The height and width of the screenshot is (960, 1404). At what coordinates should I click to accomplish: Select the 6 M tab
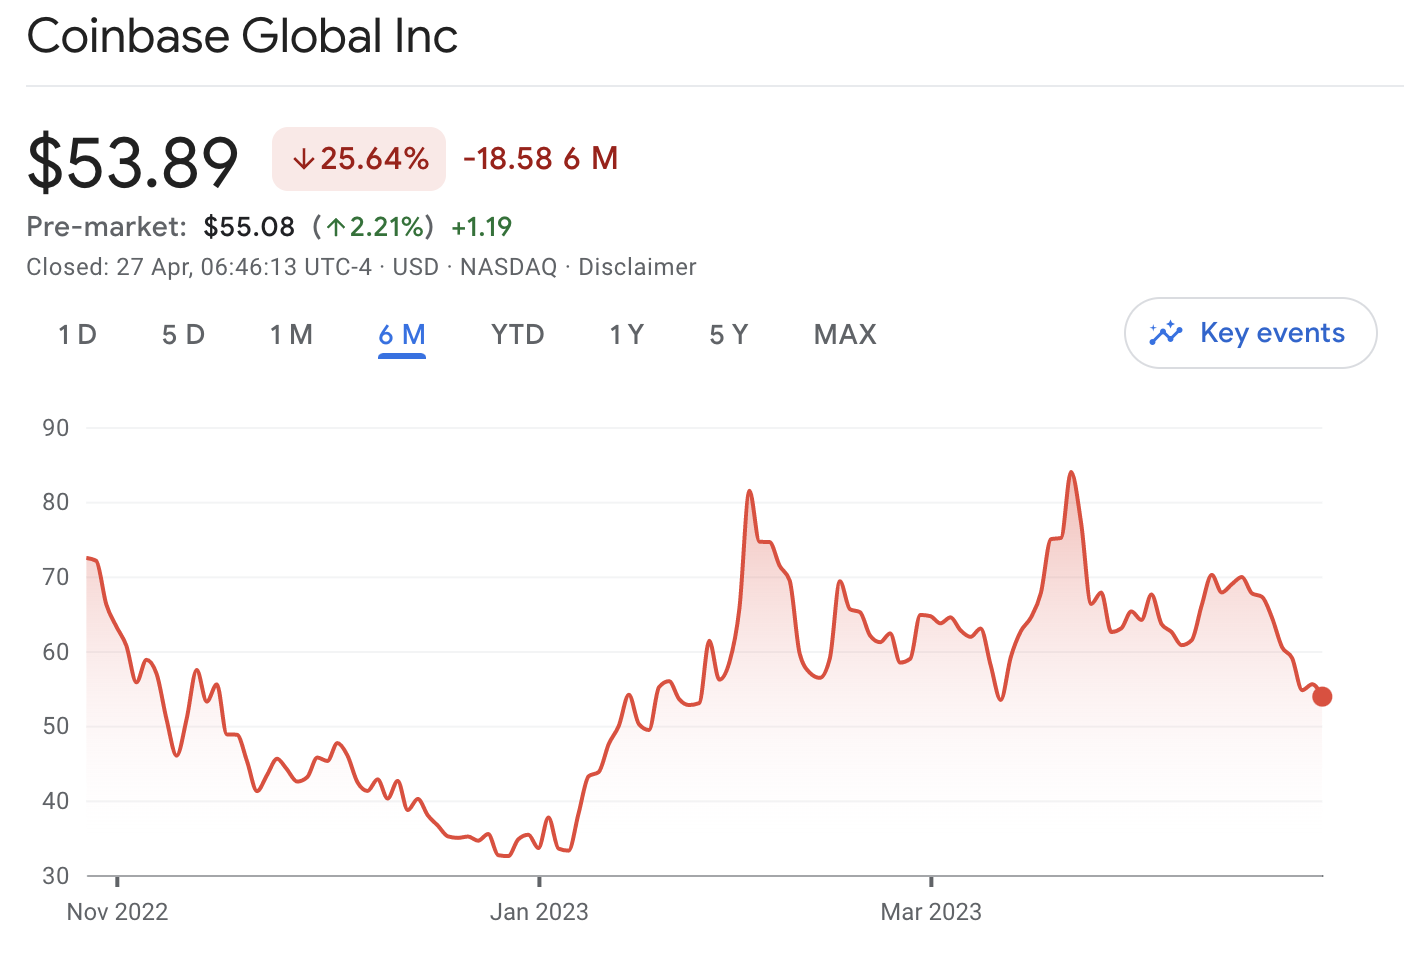[402, 334]
